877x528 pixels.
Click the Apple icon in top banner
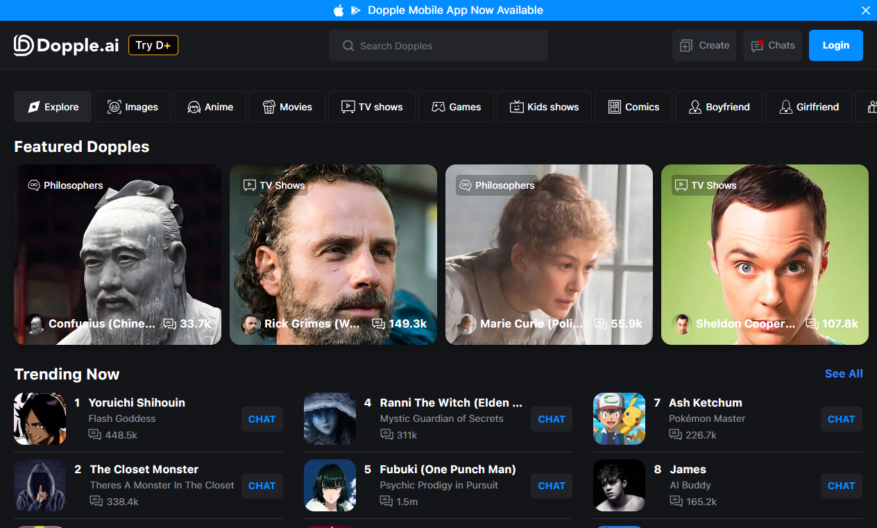[x=338, y=10]
